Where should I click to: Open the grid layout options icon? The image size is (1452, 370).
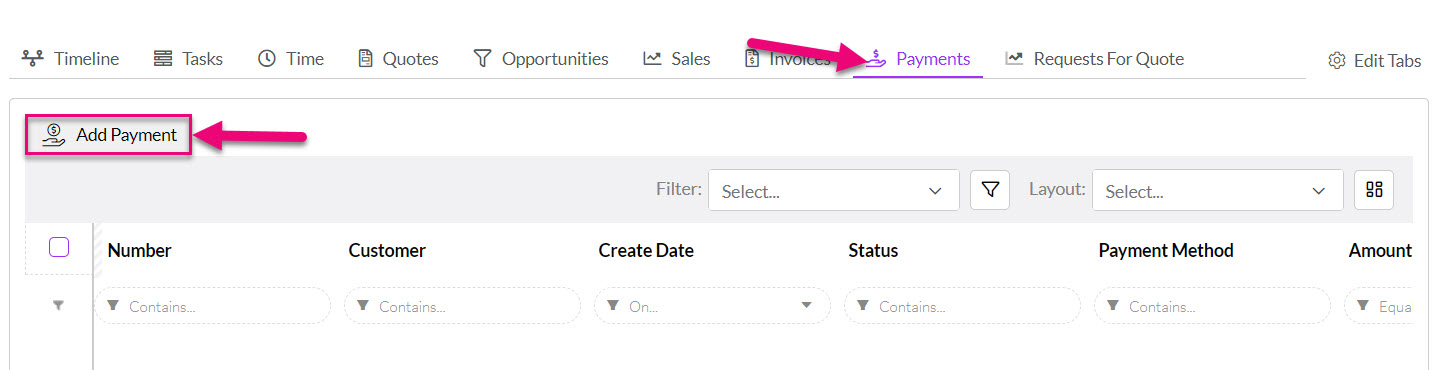(x=1373, y=190)
